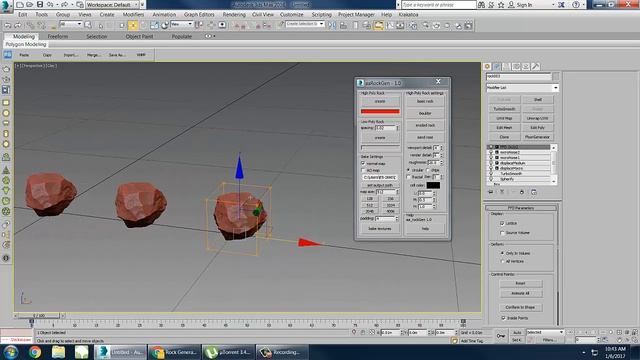Open the Selected key filter dropdown

[x=545, y=332]
